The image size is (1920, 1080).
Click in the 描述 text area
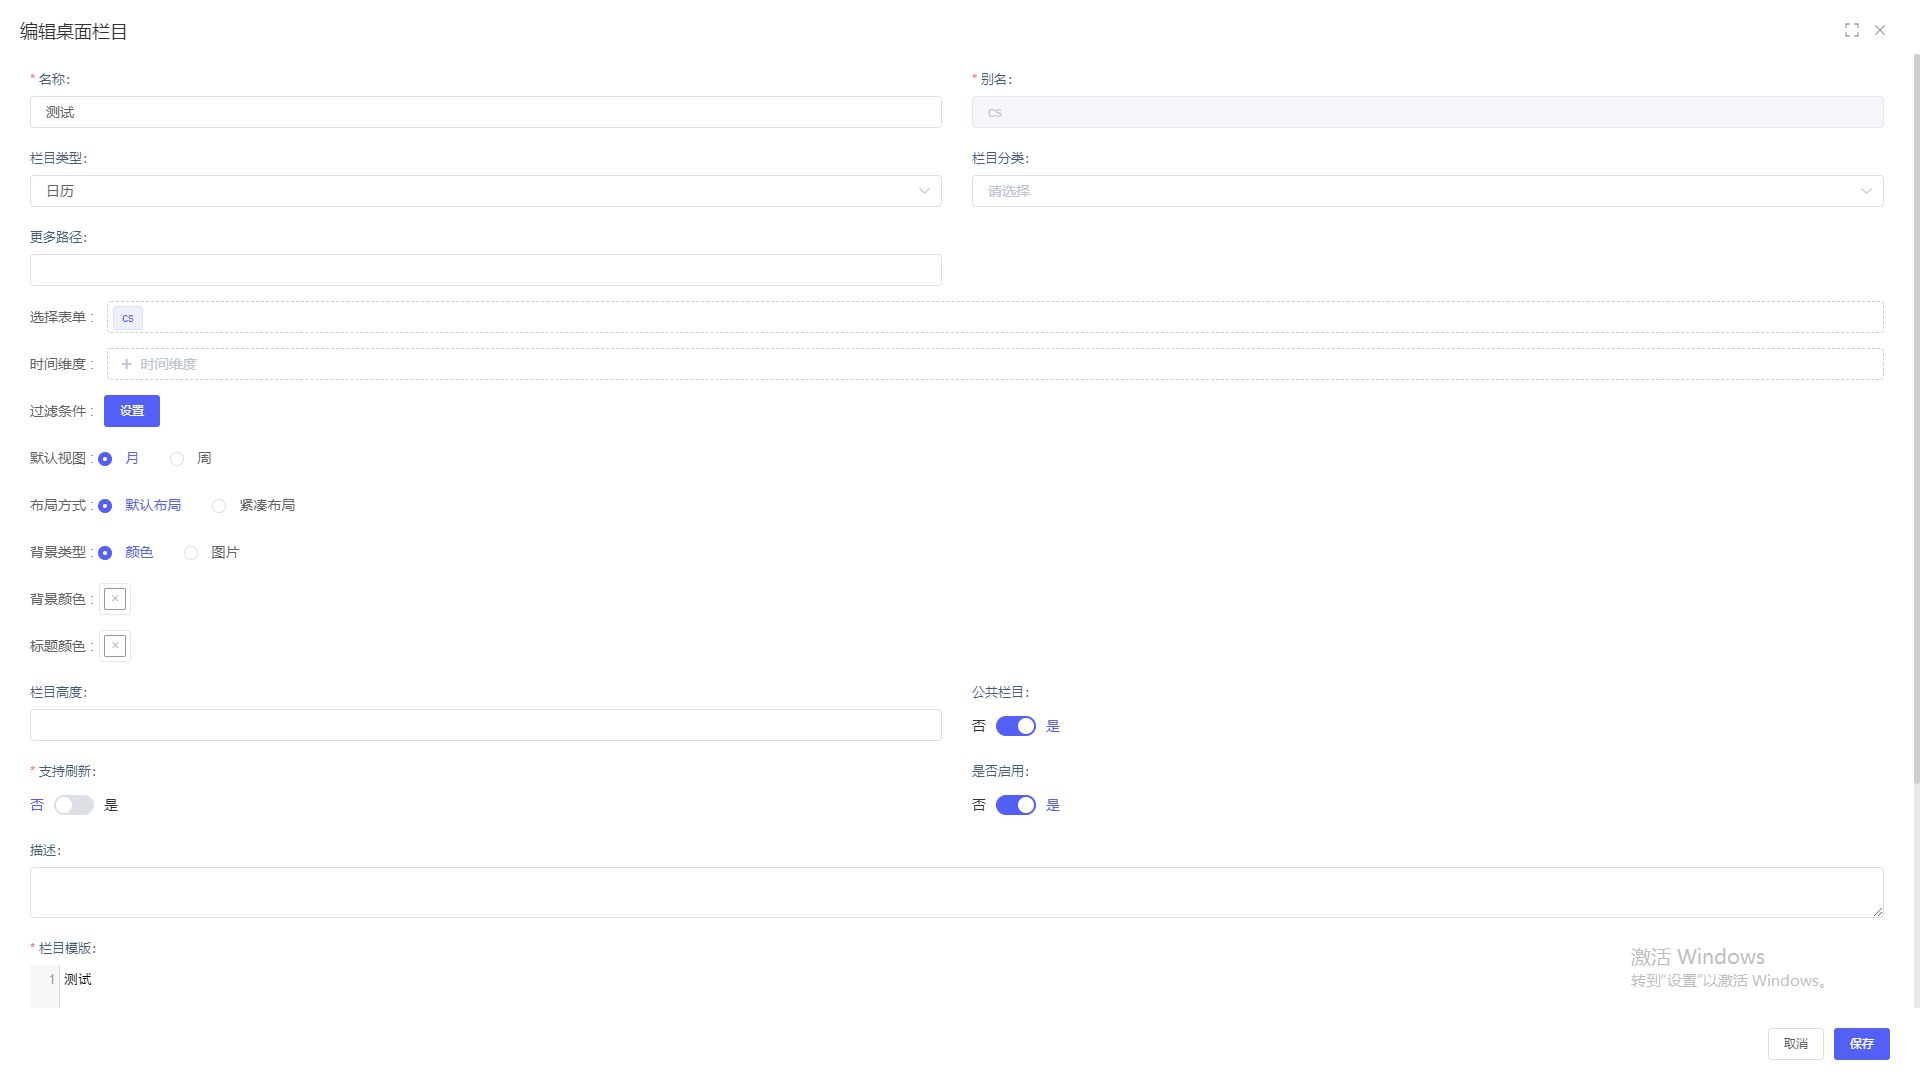point(956,892)
